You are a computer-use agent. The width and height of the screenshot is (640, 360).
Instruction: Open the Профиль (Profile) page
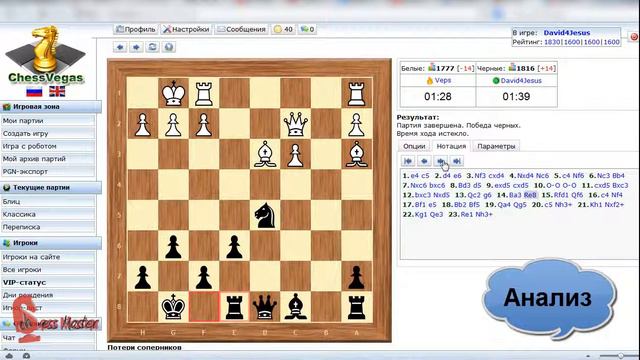[136, 29]
